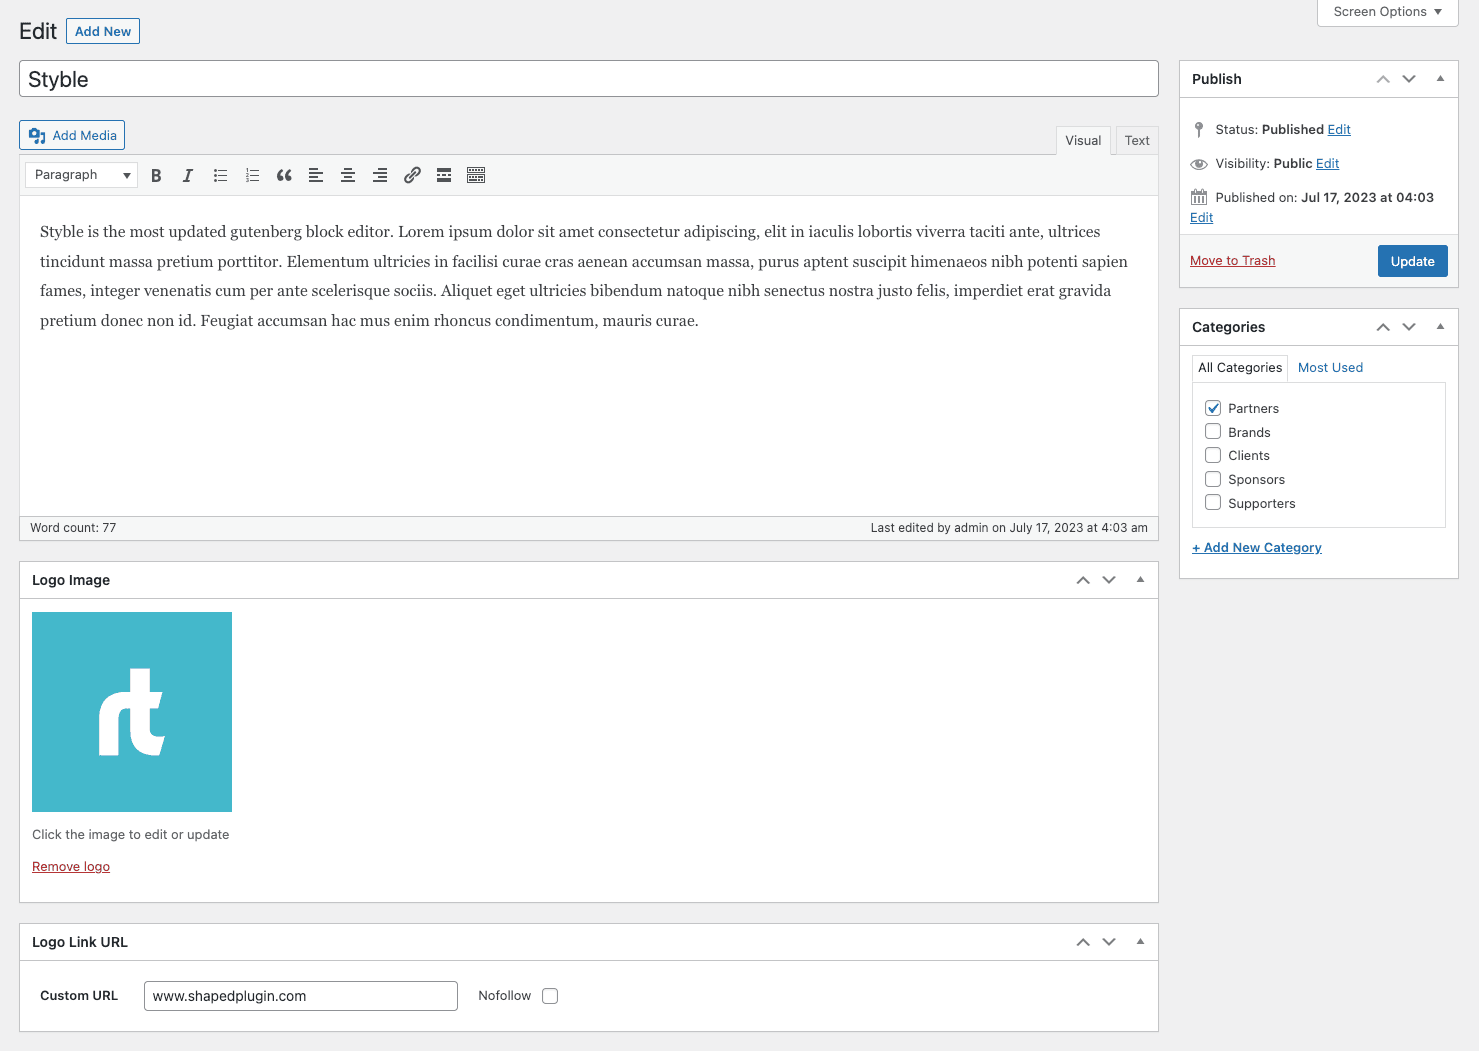Uncheck the Partners category
1479x1051 pixels.
(x=1213, y=408)
